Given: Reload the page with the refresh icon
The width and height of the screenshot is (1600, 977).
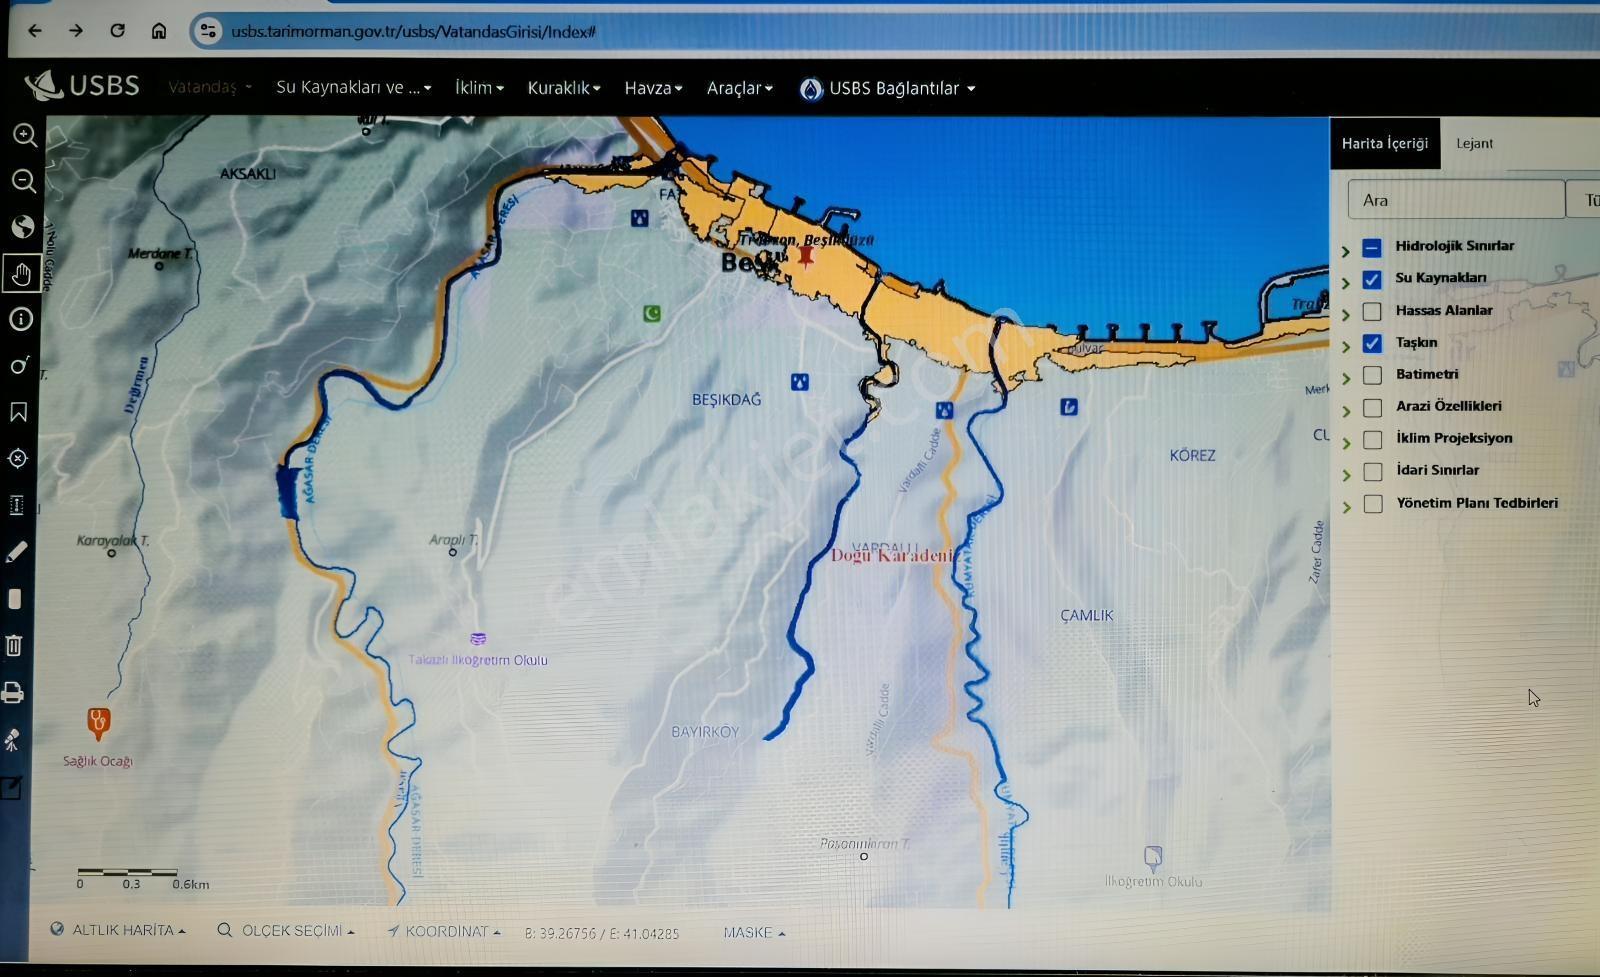Looking at the screenshot, I should [x=117, y=30].
